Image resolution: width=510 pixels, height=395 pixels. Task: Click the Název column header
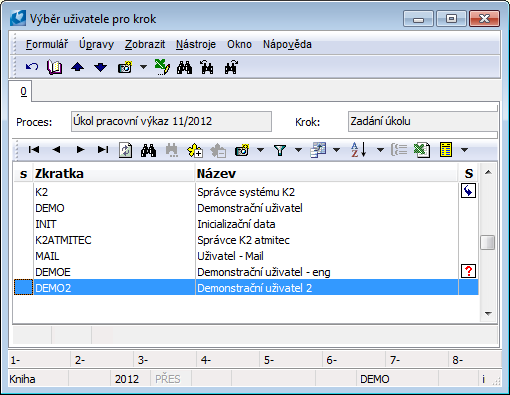point(327,174)
